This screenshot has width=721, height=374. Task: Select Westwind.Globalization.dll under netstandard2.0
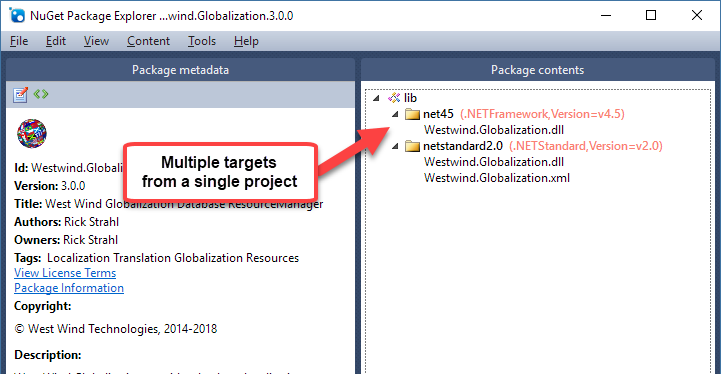[494, 162]
